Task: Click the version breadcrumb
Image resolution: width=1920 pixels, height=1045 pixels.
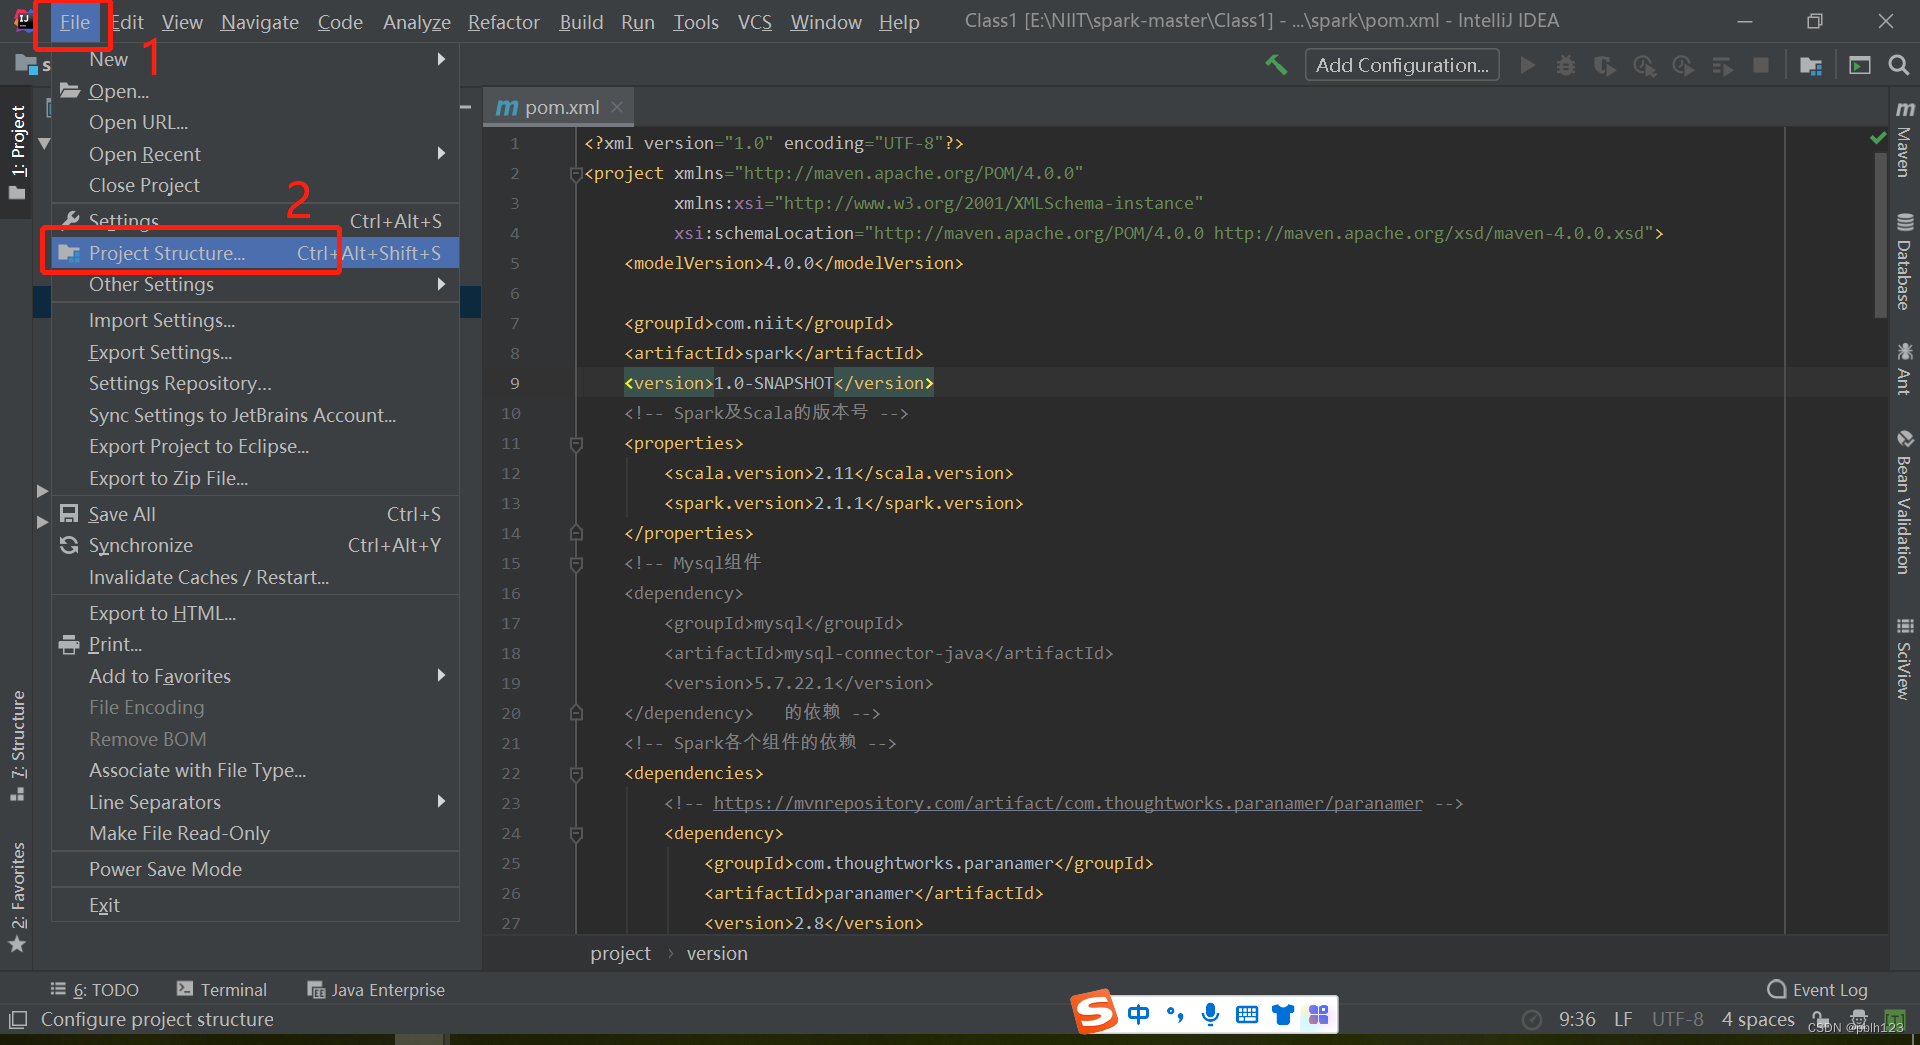Action: click(717, 953)
